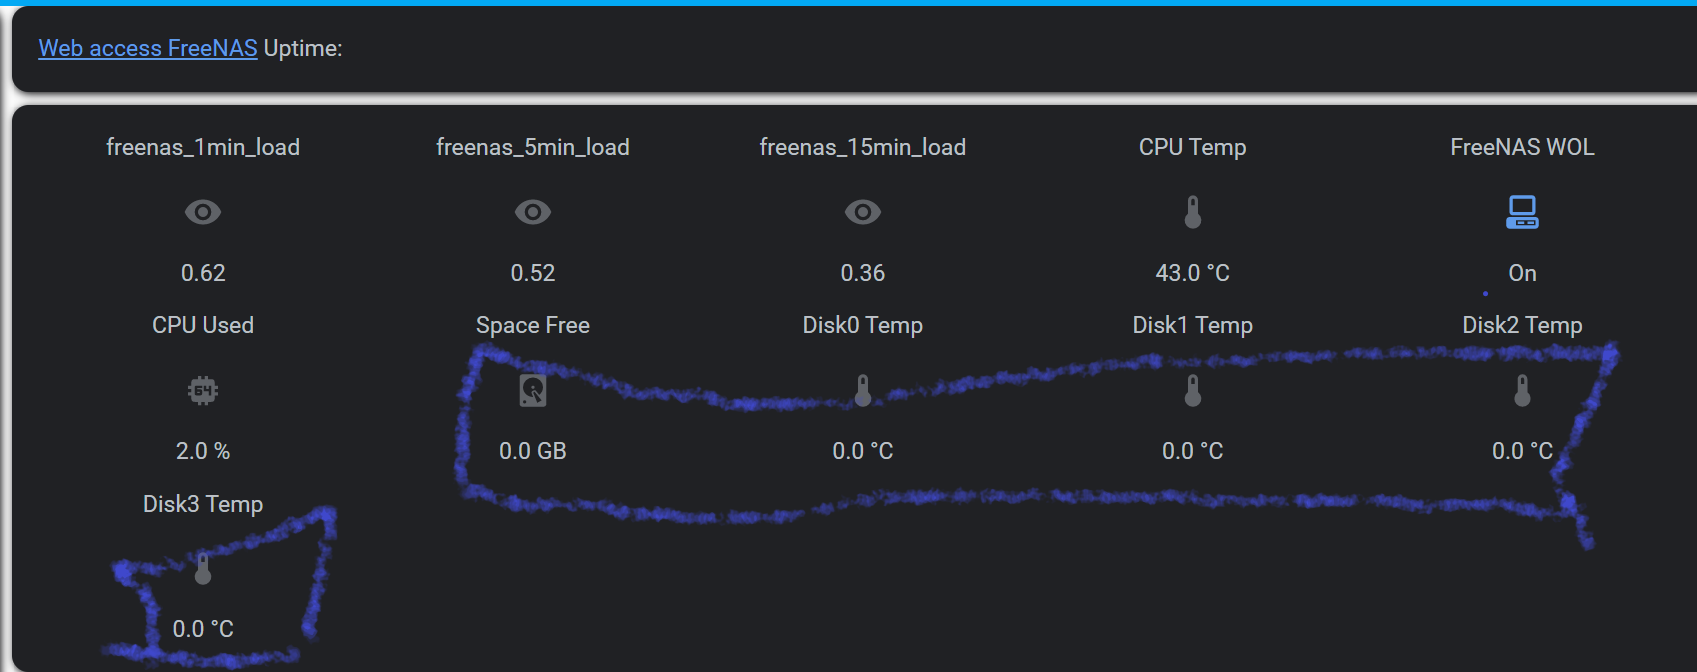Open the 0.0 GB Space Free value

(x=533, y=450)
